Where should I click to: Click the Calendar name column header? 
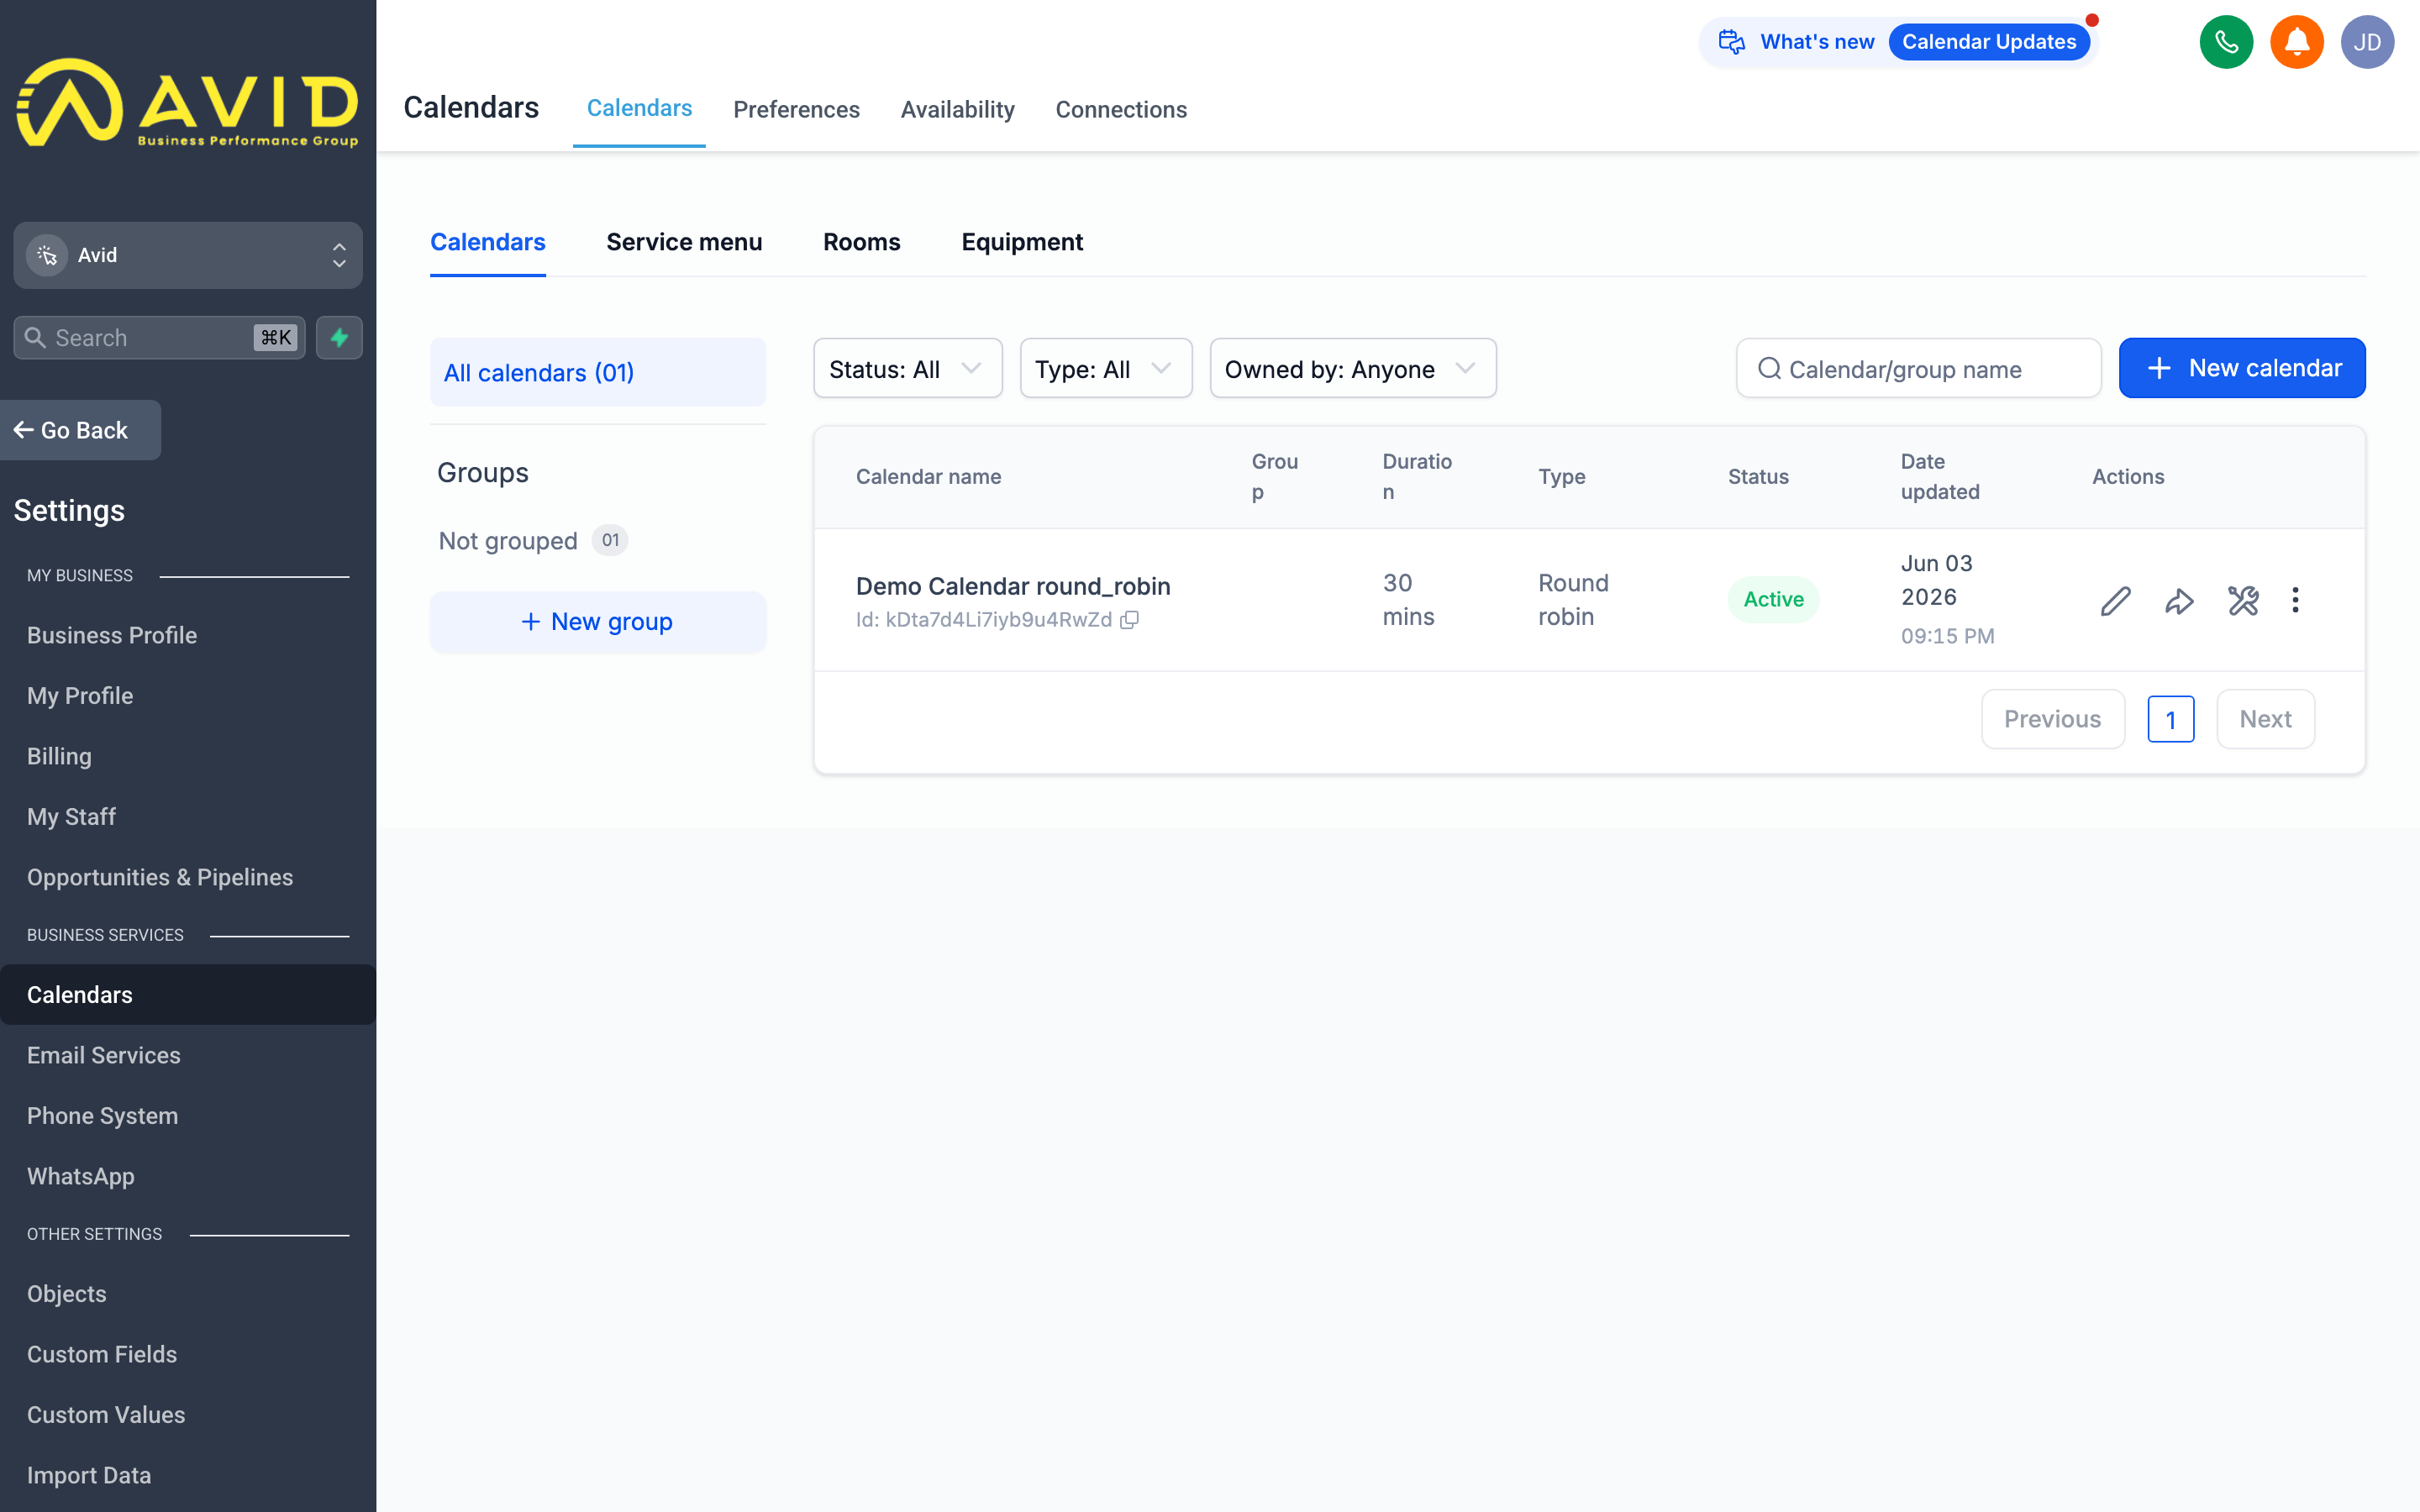tap(928, 477)
